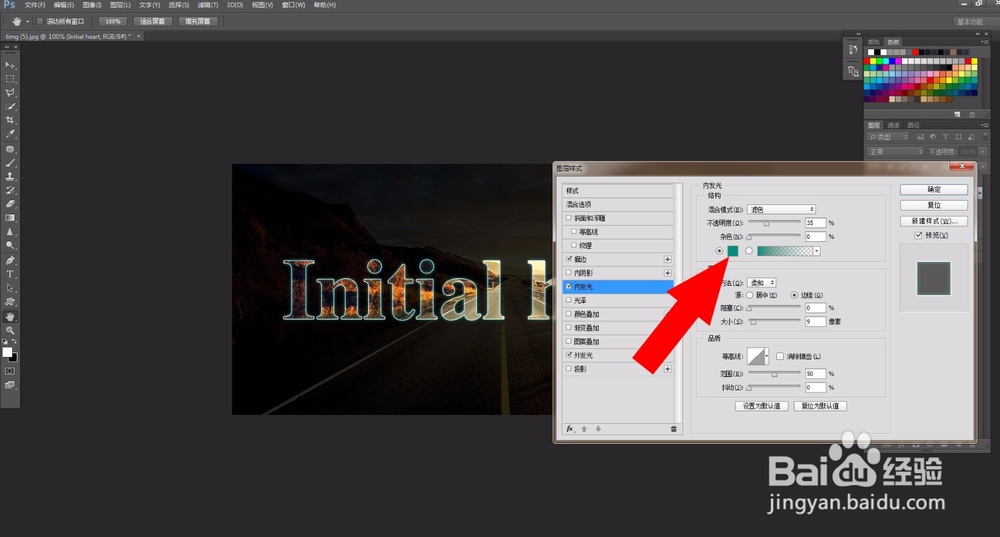This screenshot has width=1000, height=537.
Task: Select the Brush tool
Action: (10, 163)
